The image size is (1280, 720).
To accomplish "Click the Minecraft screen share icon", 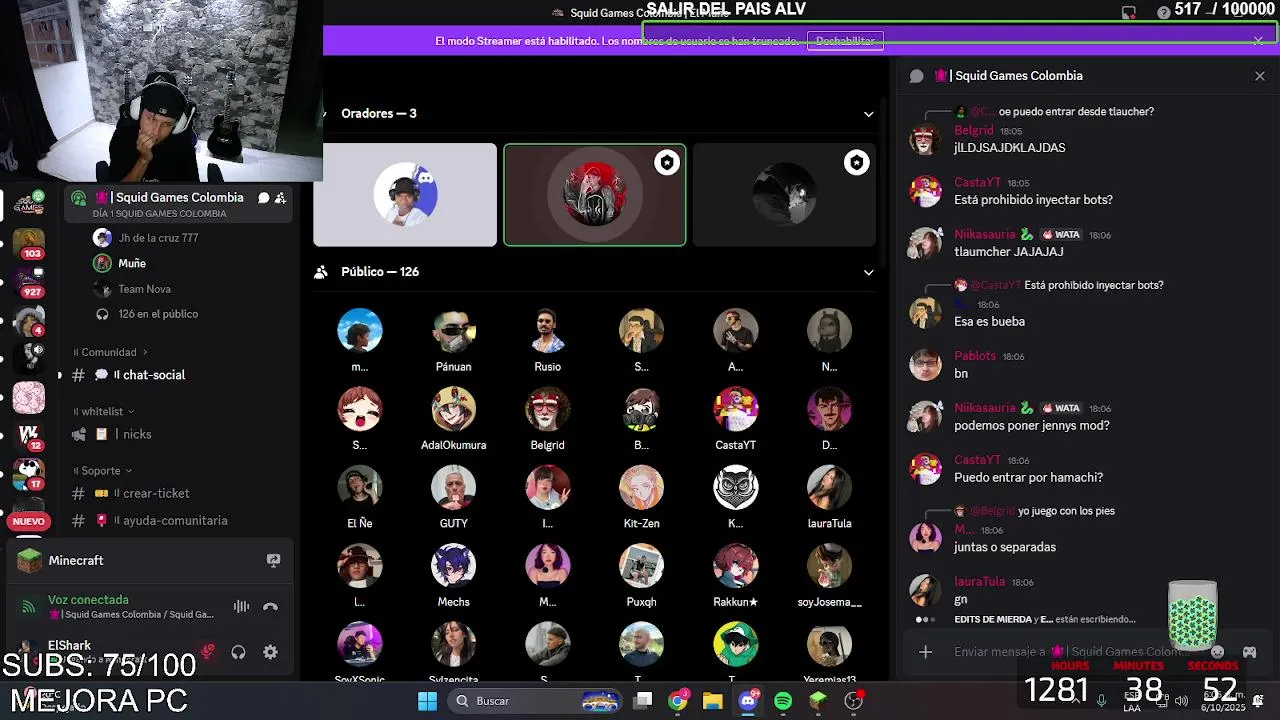I will [273, 561].
